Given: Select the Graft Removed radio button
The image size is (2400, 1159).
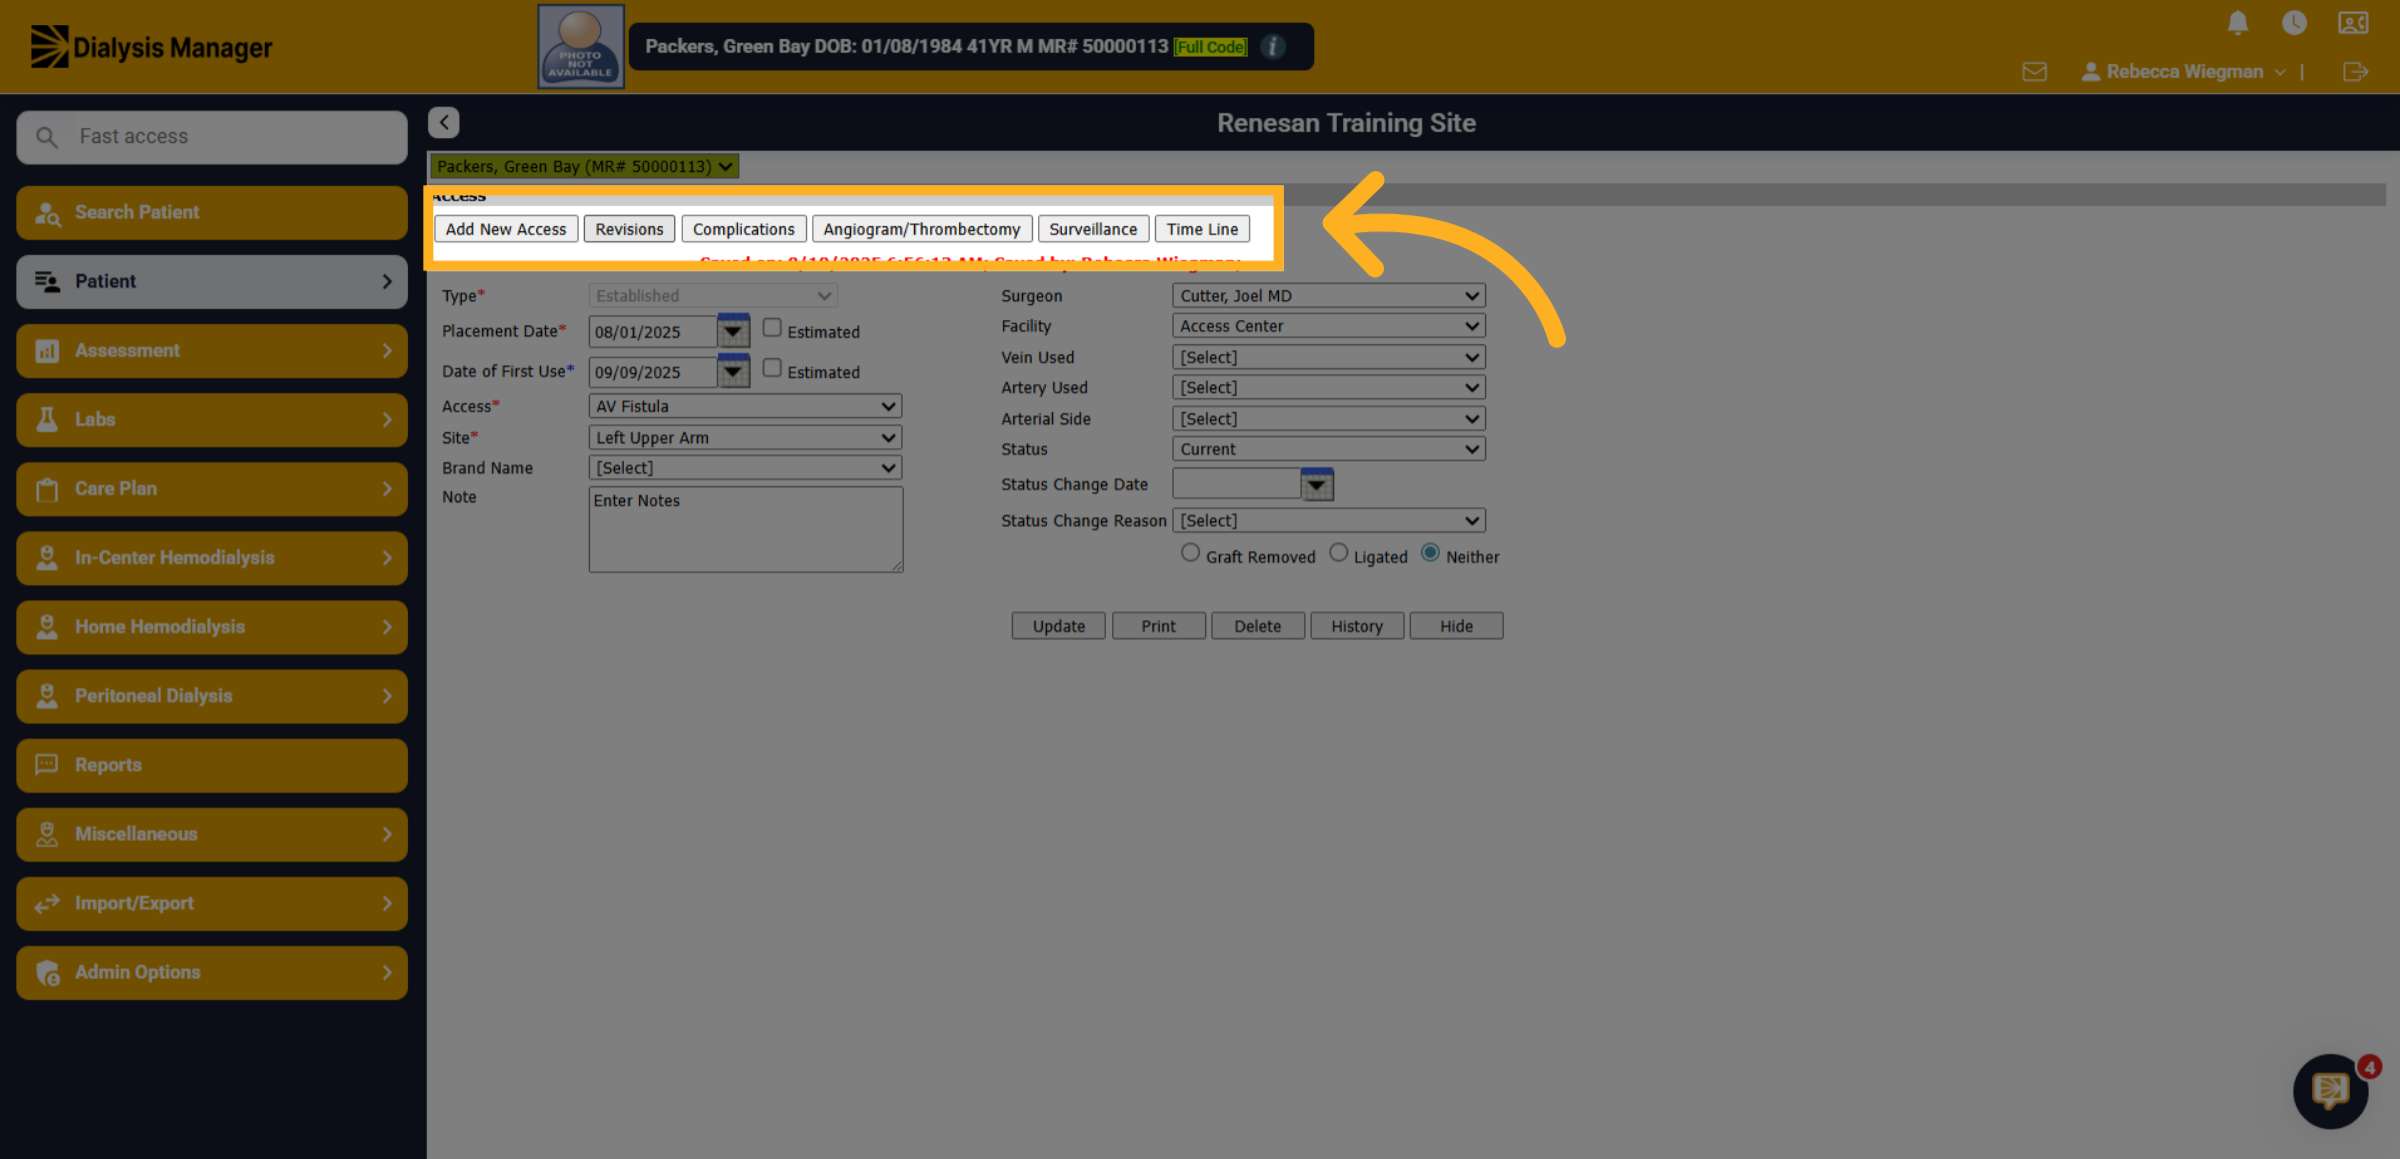Looking at the screenshot, I should click(x=1190, y=553).
